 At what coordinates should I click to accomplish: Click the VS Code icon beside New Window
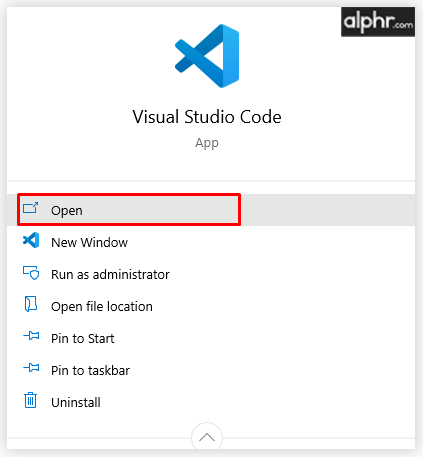[31, 240]
